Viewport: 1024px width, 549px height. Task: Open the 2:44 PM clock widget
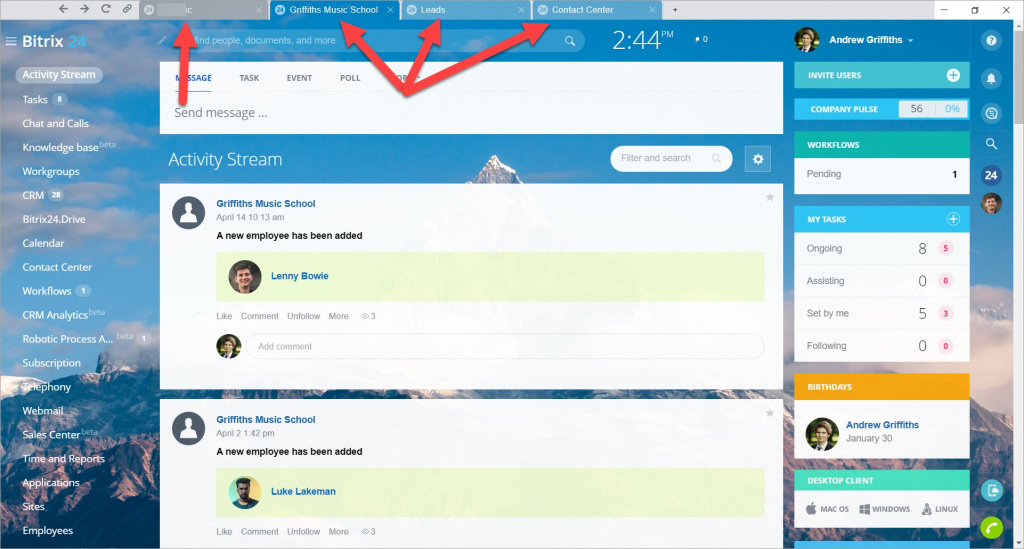643,40
